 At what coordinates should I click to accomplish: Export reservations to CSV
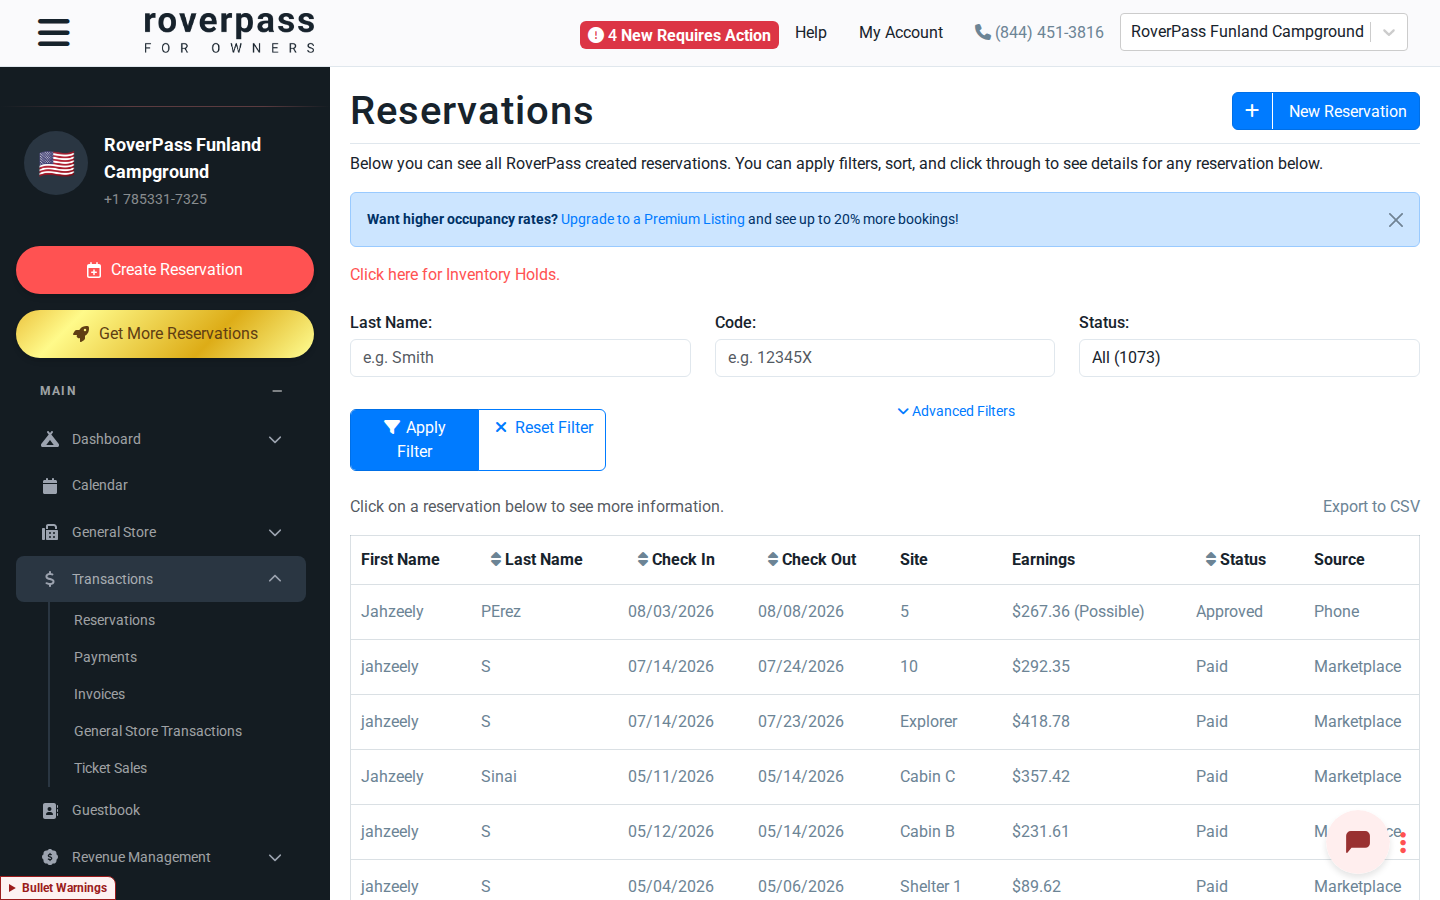(1371, 506)
